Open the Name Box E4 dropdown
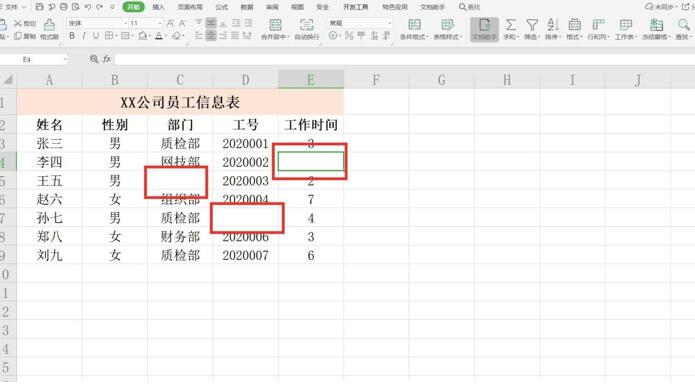This screenshot has height=384, width=695. point(65,59)
